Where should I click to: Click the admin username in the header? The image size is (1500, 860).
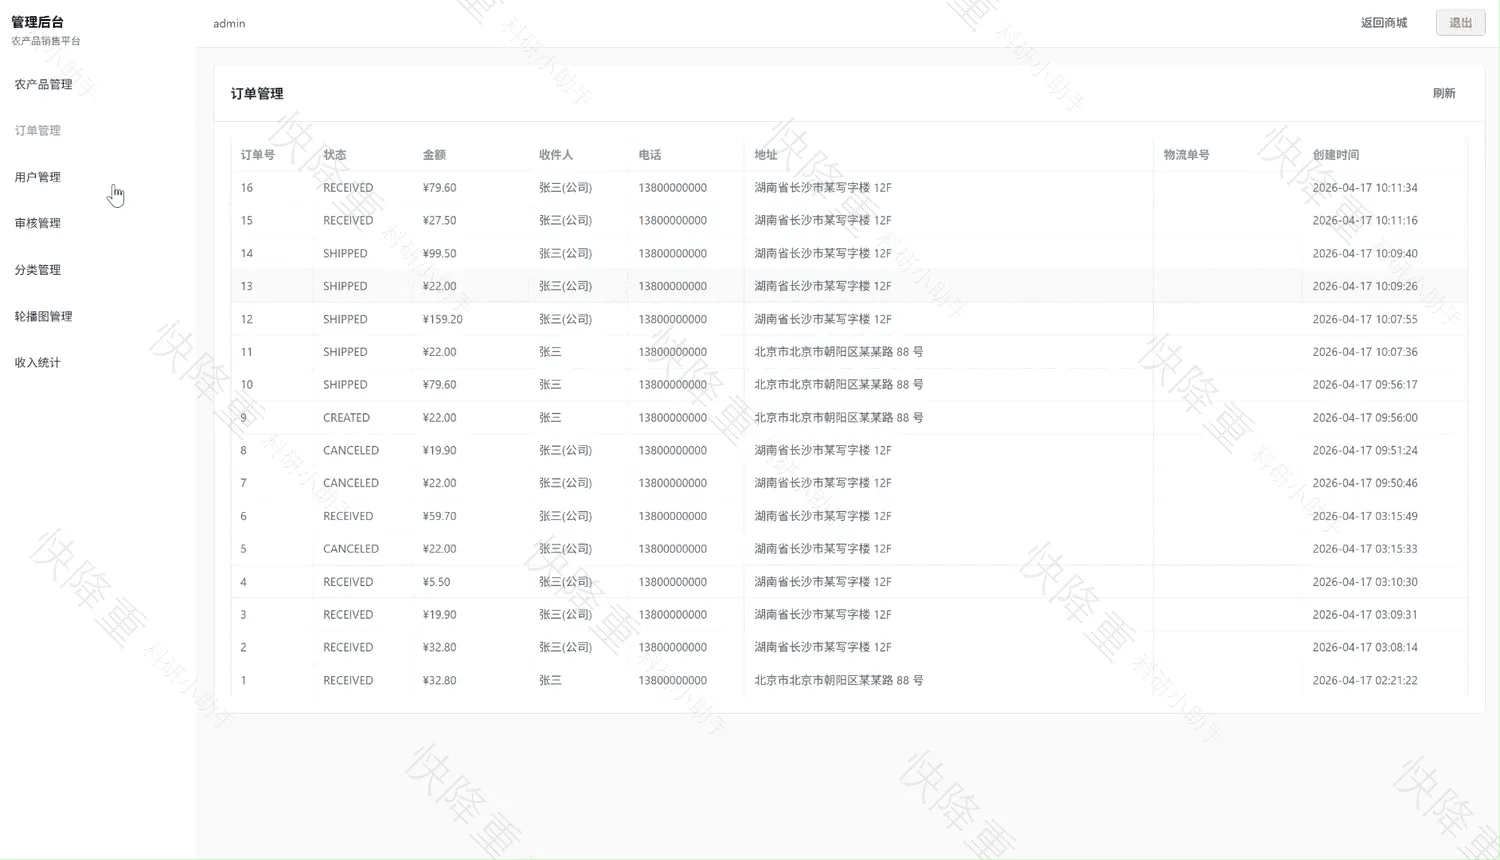pos(229,23)
